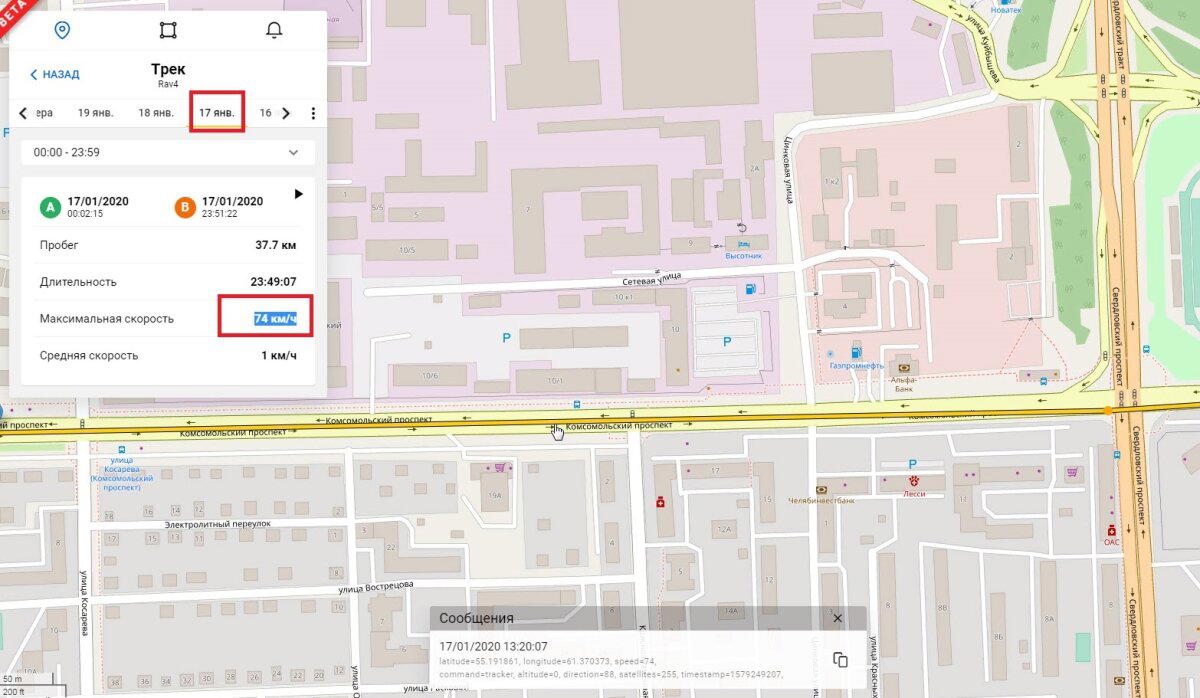This screenshot has width=1200, height=698.
Task: Click the shopping cart icon near building 19A
Action: pyautogui.click(x=498, y=467)
